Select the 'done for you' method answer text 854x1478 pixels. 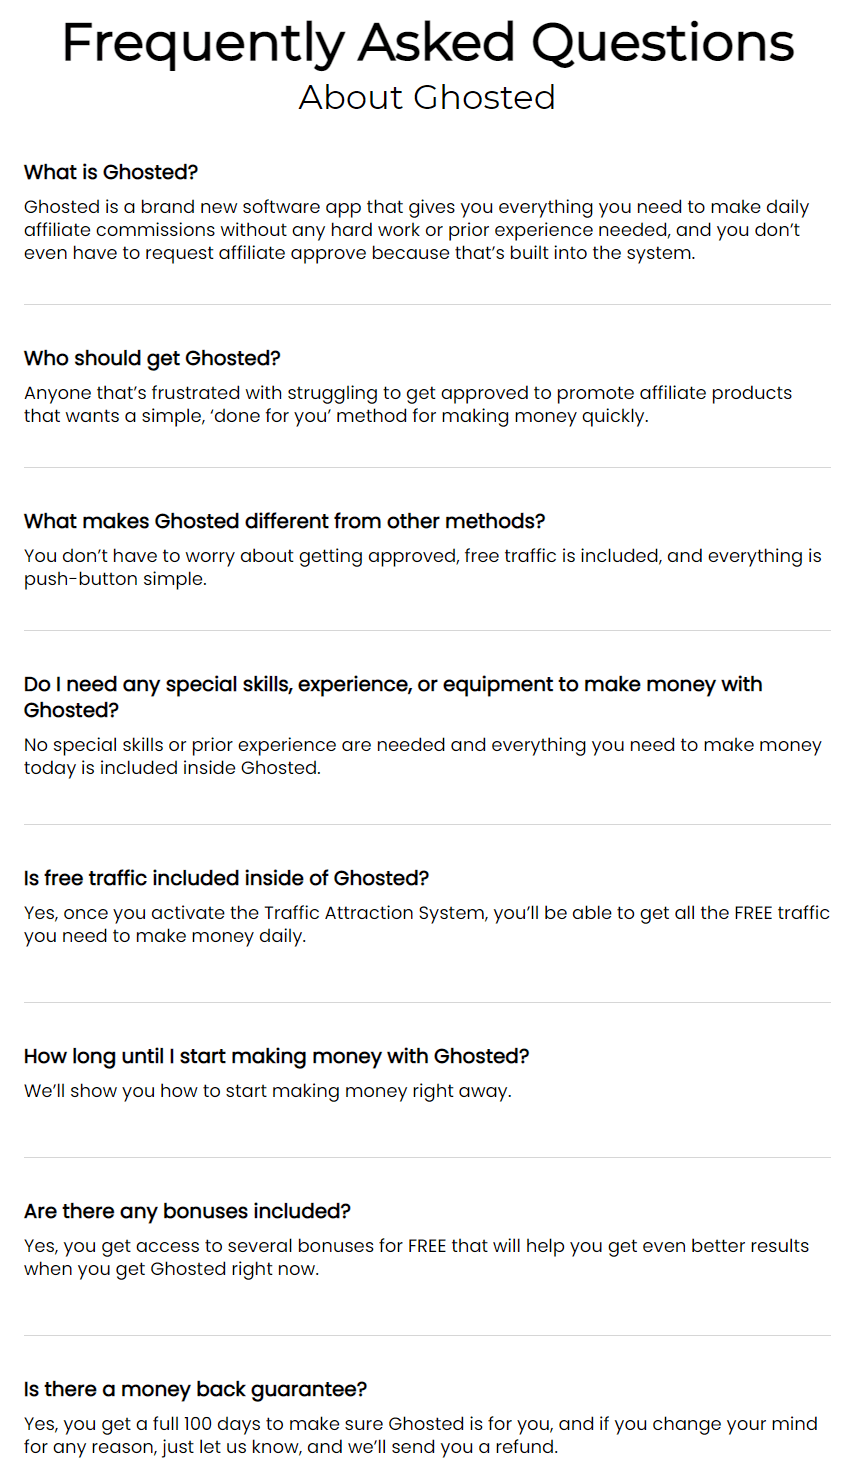coord(408,404)
